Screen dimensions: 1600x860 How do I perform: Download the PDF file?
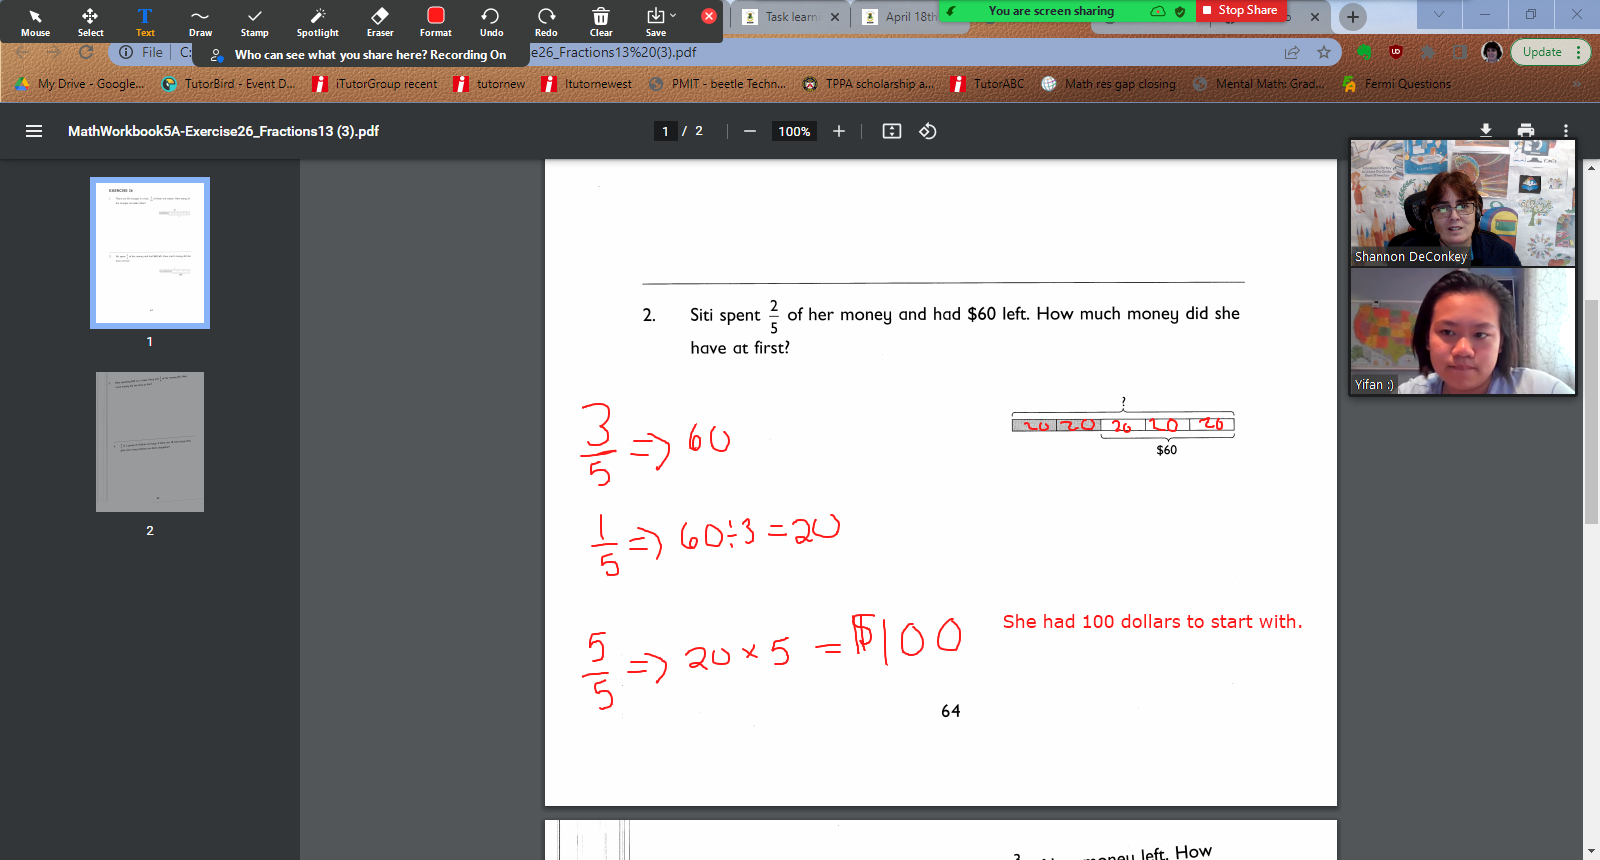[1486, 131]
